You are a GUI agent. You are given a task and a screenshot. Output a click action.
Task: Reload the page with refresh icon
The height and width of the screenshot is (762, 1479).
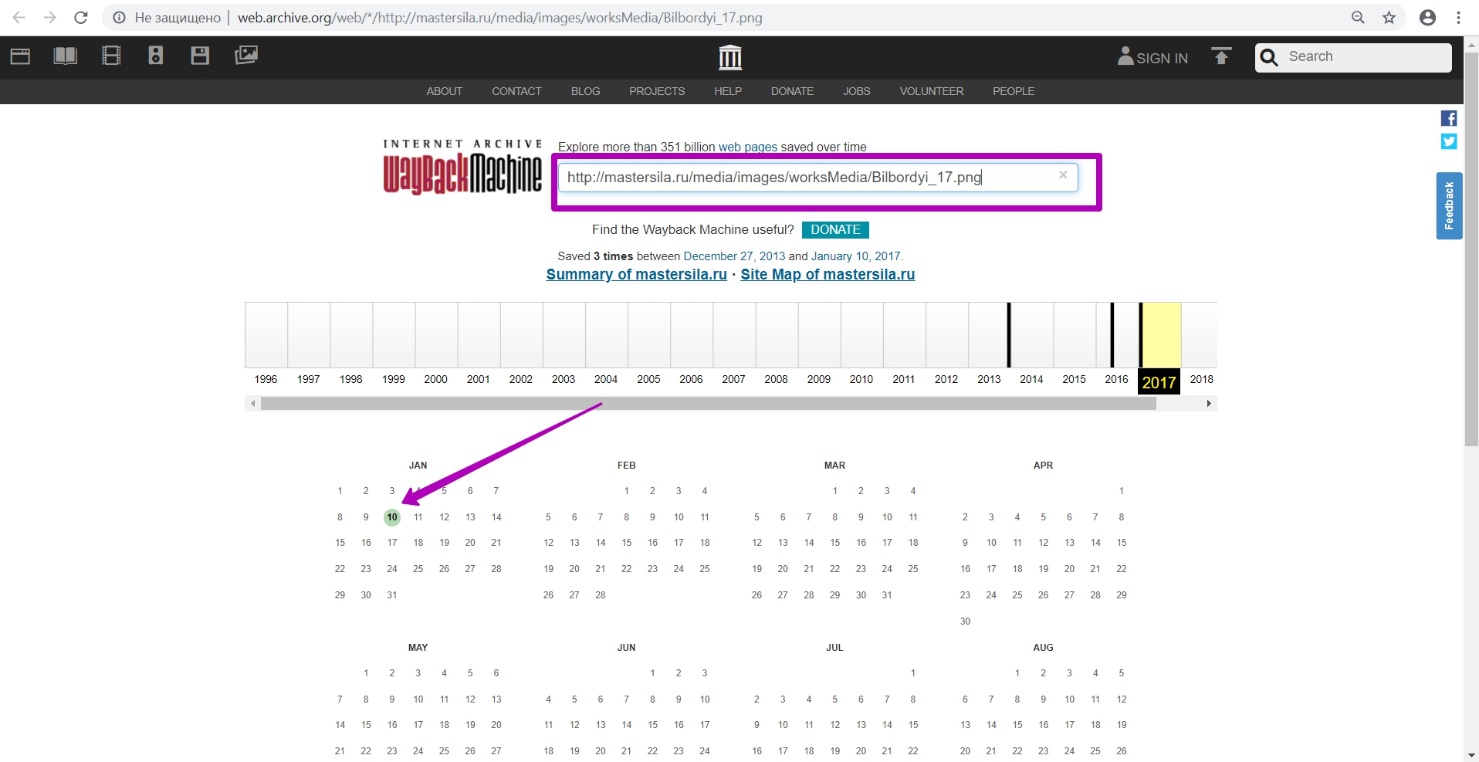[81, 17]
